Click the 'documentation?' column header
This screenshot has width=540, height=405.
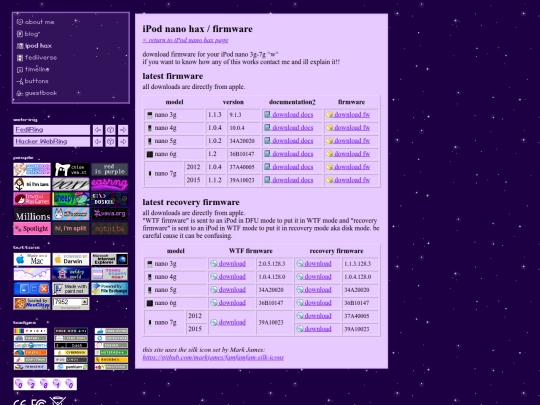292,102
